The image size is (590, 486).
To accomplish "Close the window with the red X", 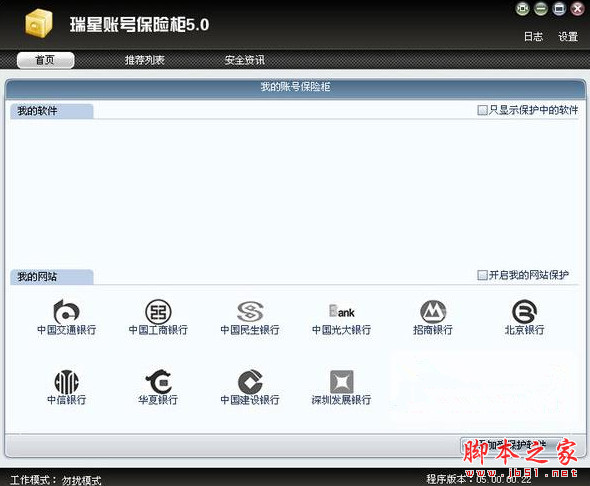I will (578, 9).
